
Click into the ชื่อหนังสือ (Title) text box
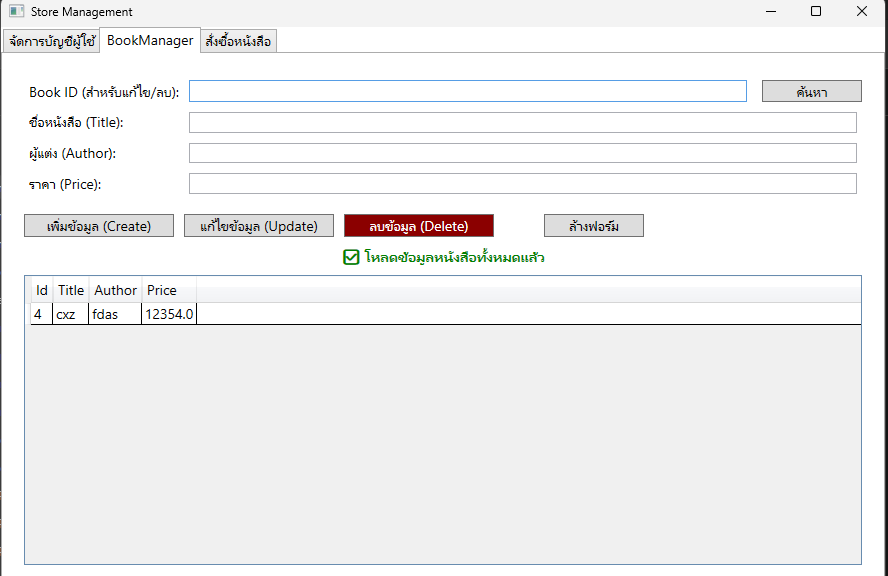pyautogui.click(x=522, y=123)
